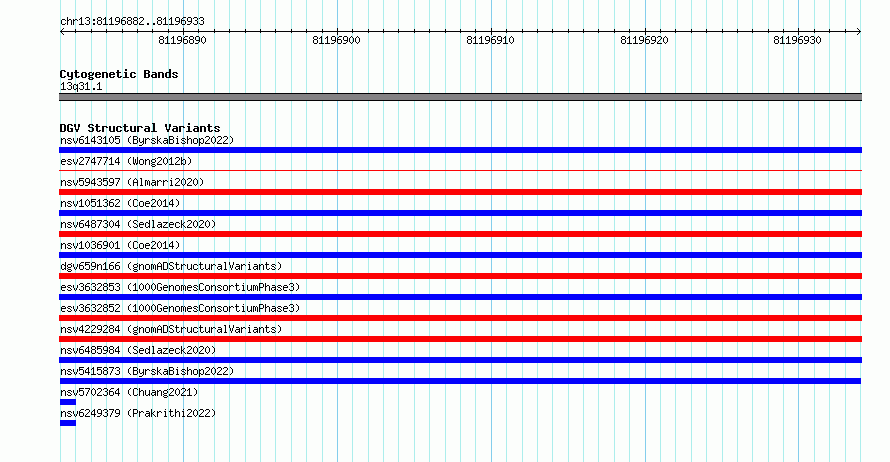890x462 pixels.
Task: Click the thin red line under esv2747714
Action: [x=460, y=170]
